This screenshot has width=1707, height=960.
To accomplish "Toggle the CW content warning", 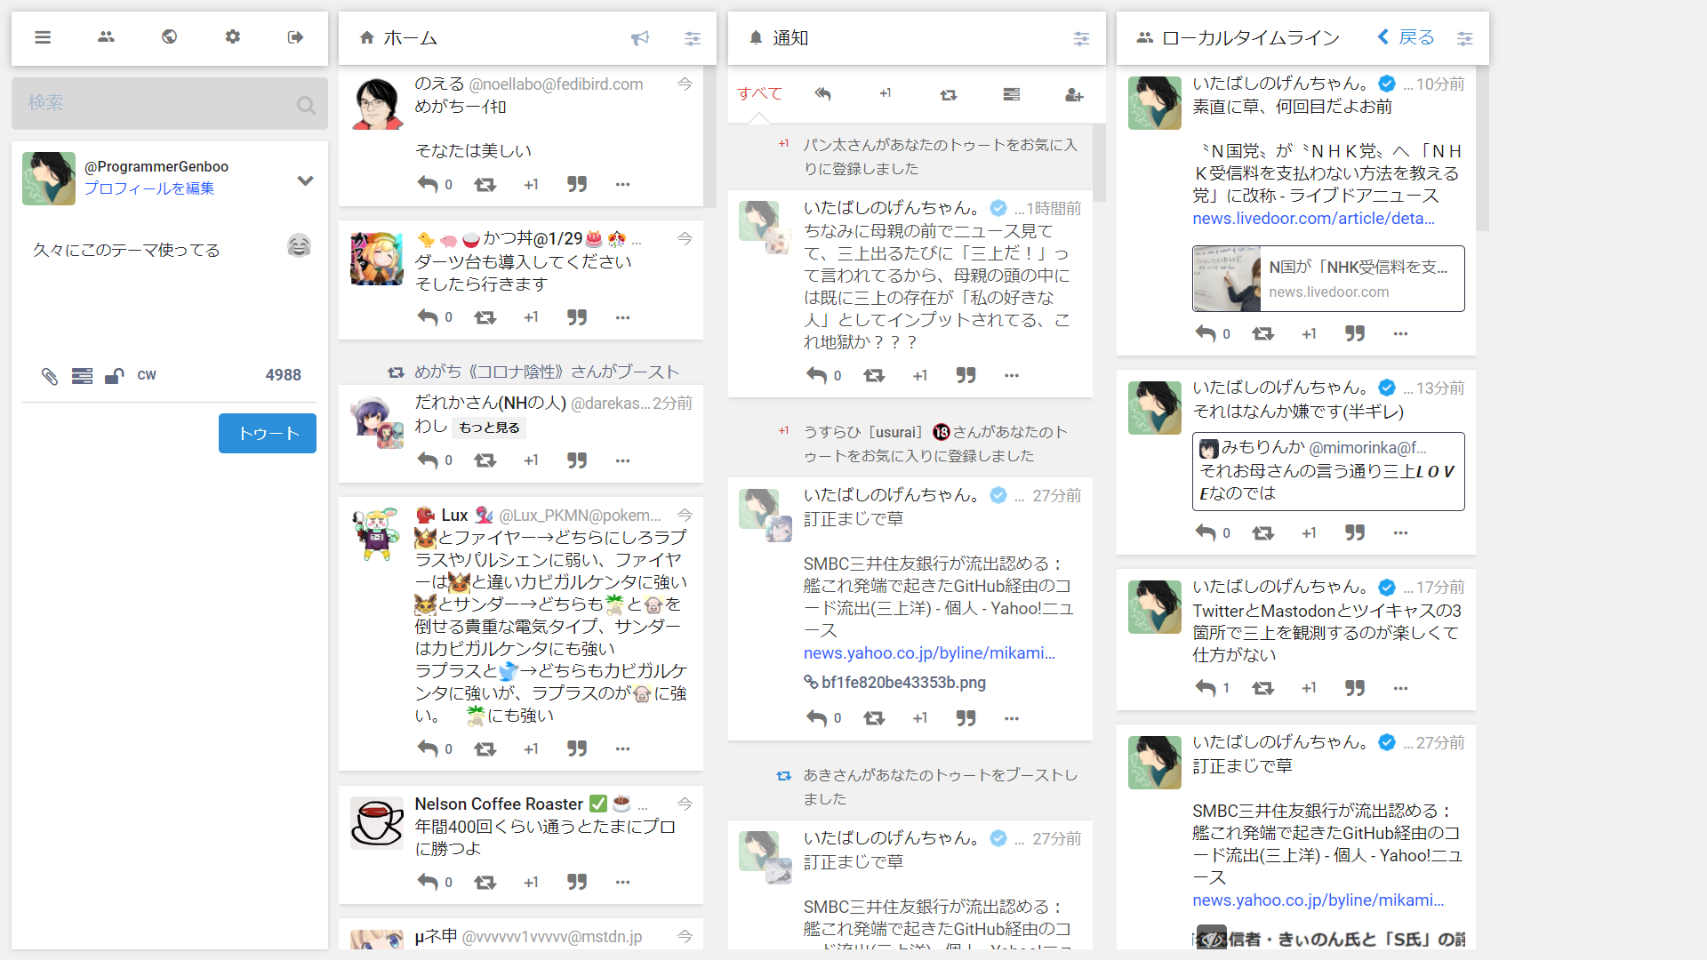I will tap(147, 376).
